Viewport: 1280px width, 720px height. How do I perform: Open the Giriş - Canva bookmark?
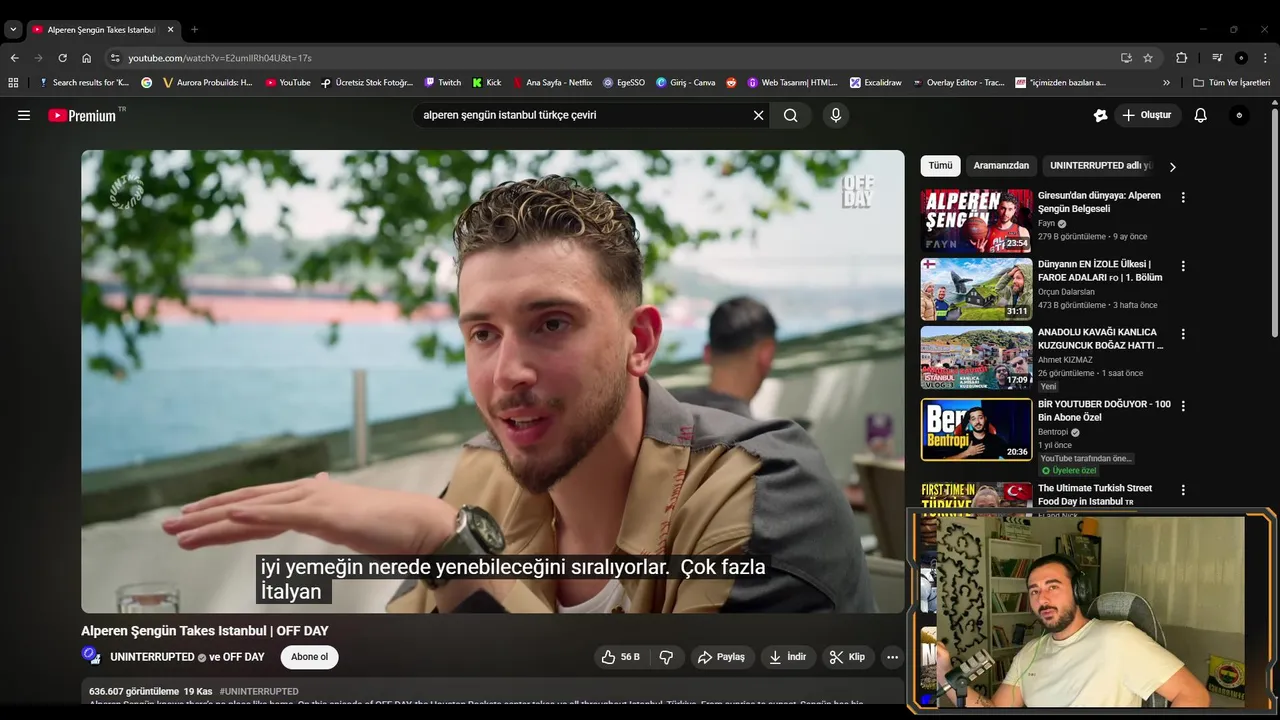(x=686, y=83)
